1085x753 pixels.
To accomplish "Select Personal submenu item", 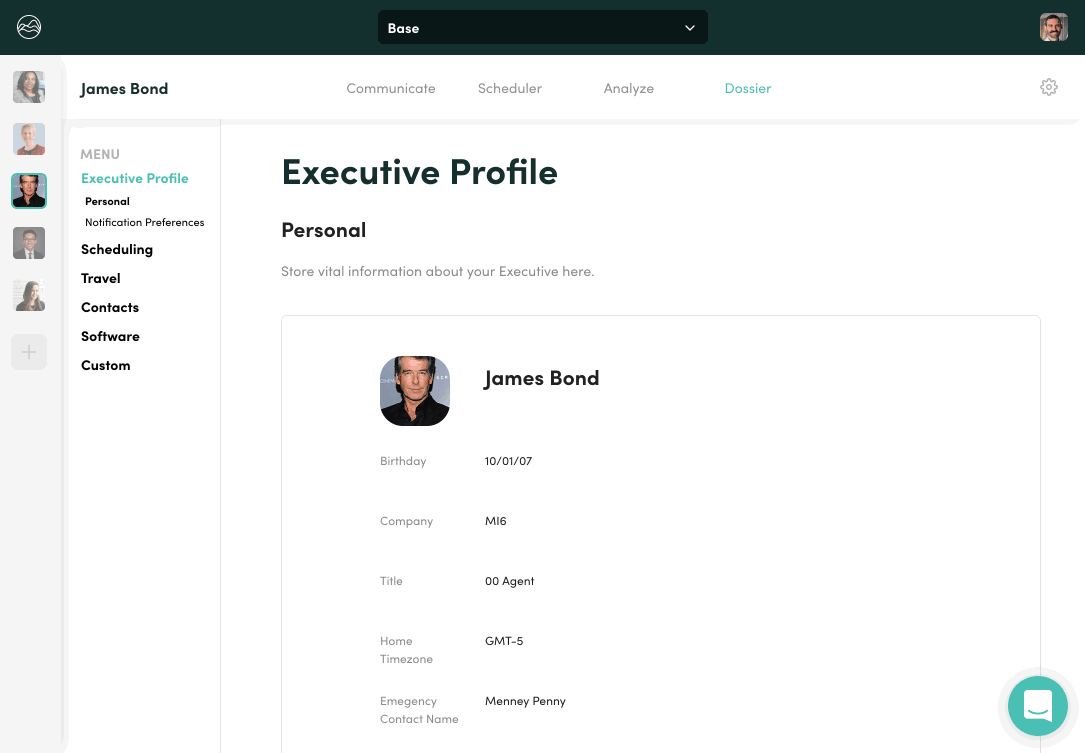I will [x=107, y=201].
